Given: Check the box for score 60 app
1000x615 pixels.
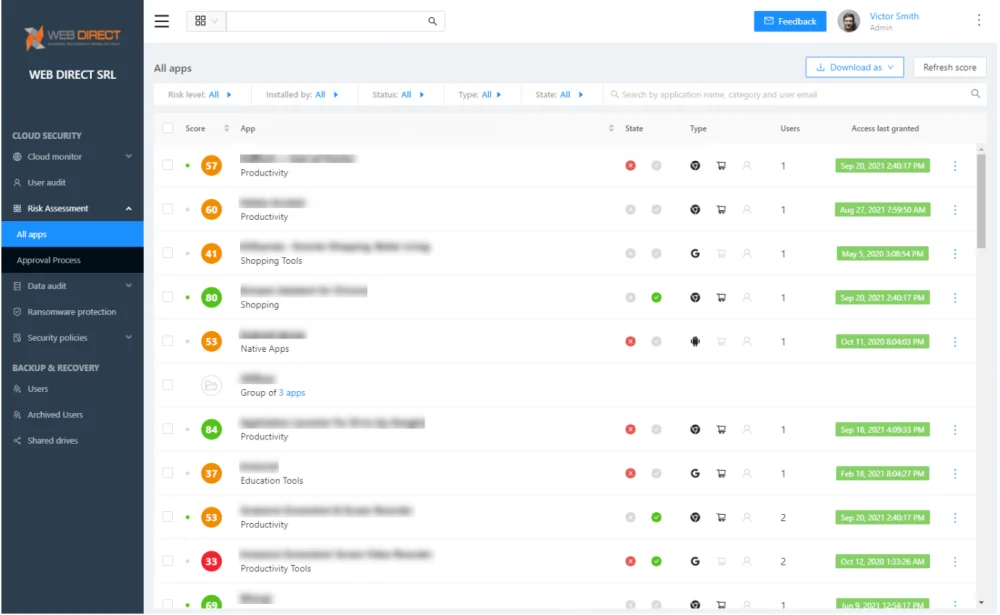Looking at the screenshot, I should pyautogui.click(x=168, y=209).
